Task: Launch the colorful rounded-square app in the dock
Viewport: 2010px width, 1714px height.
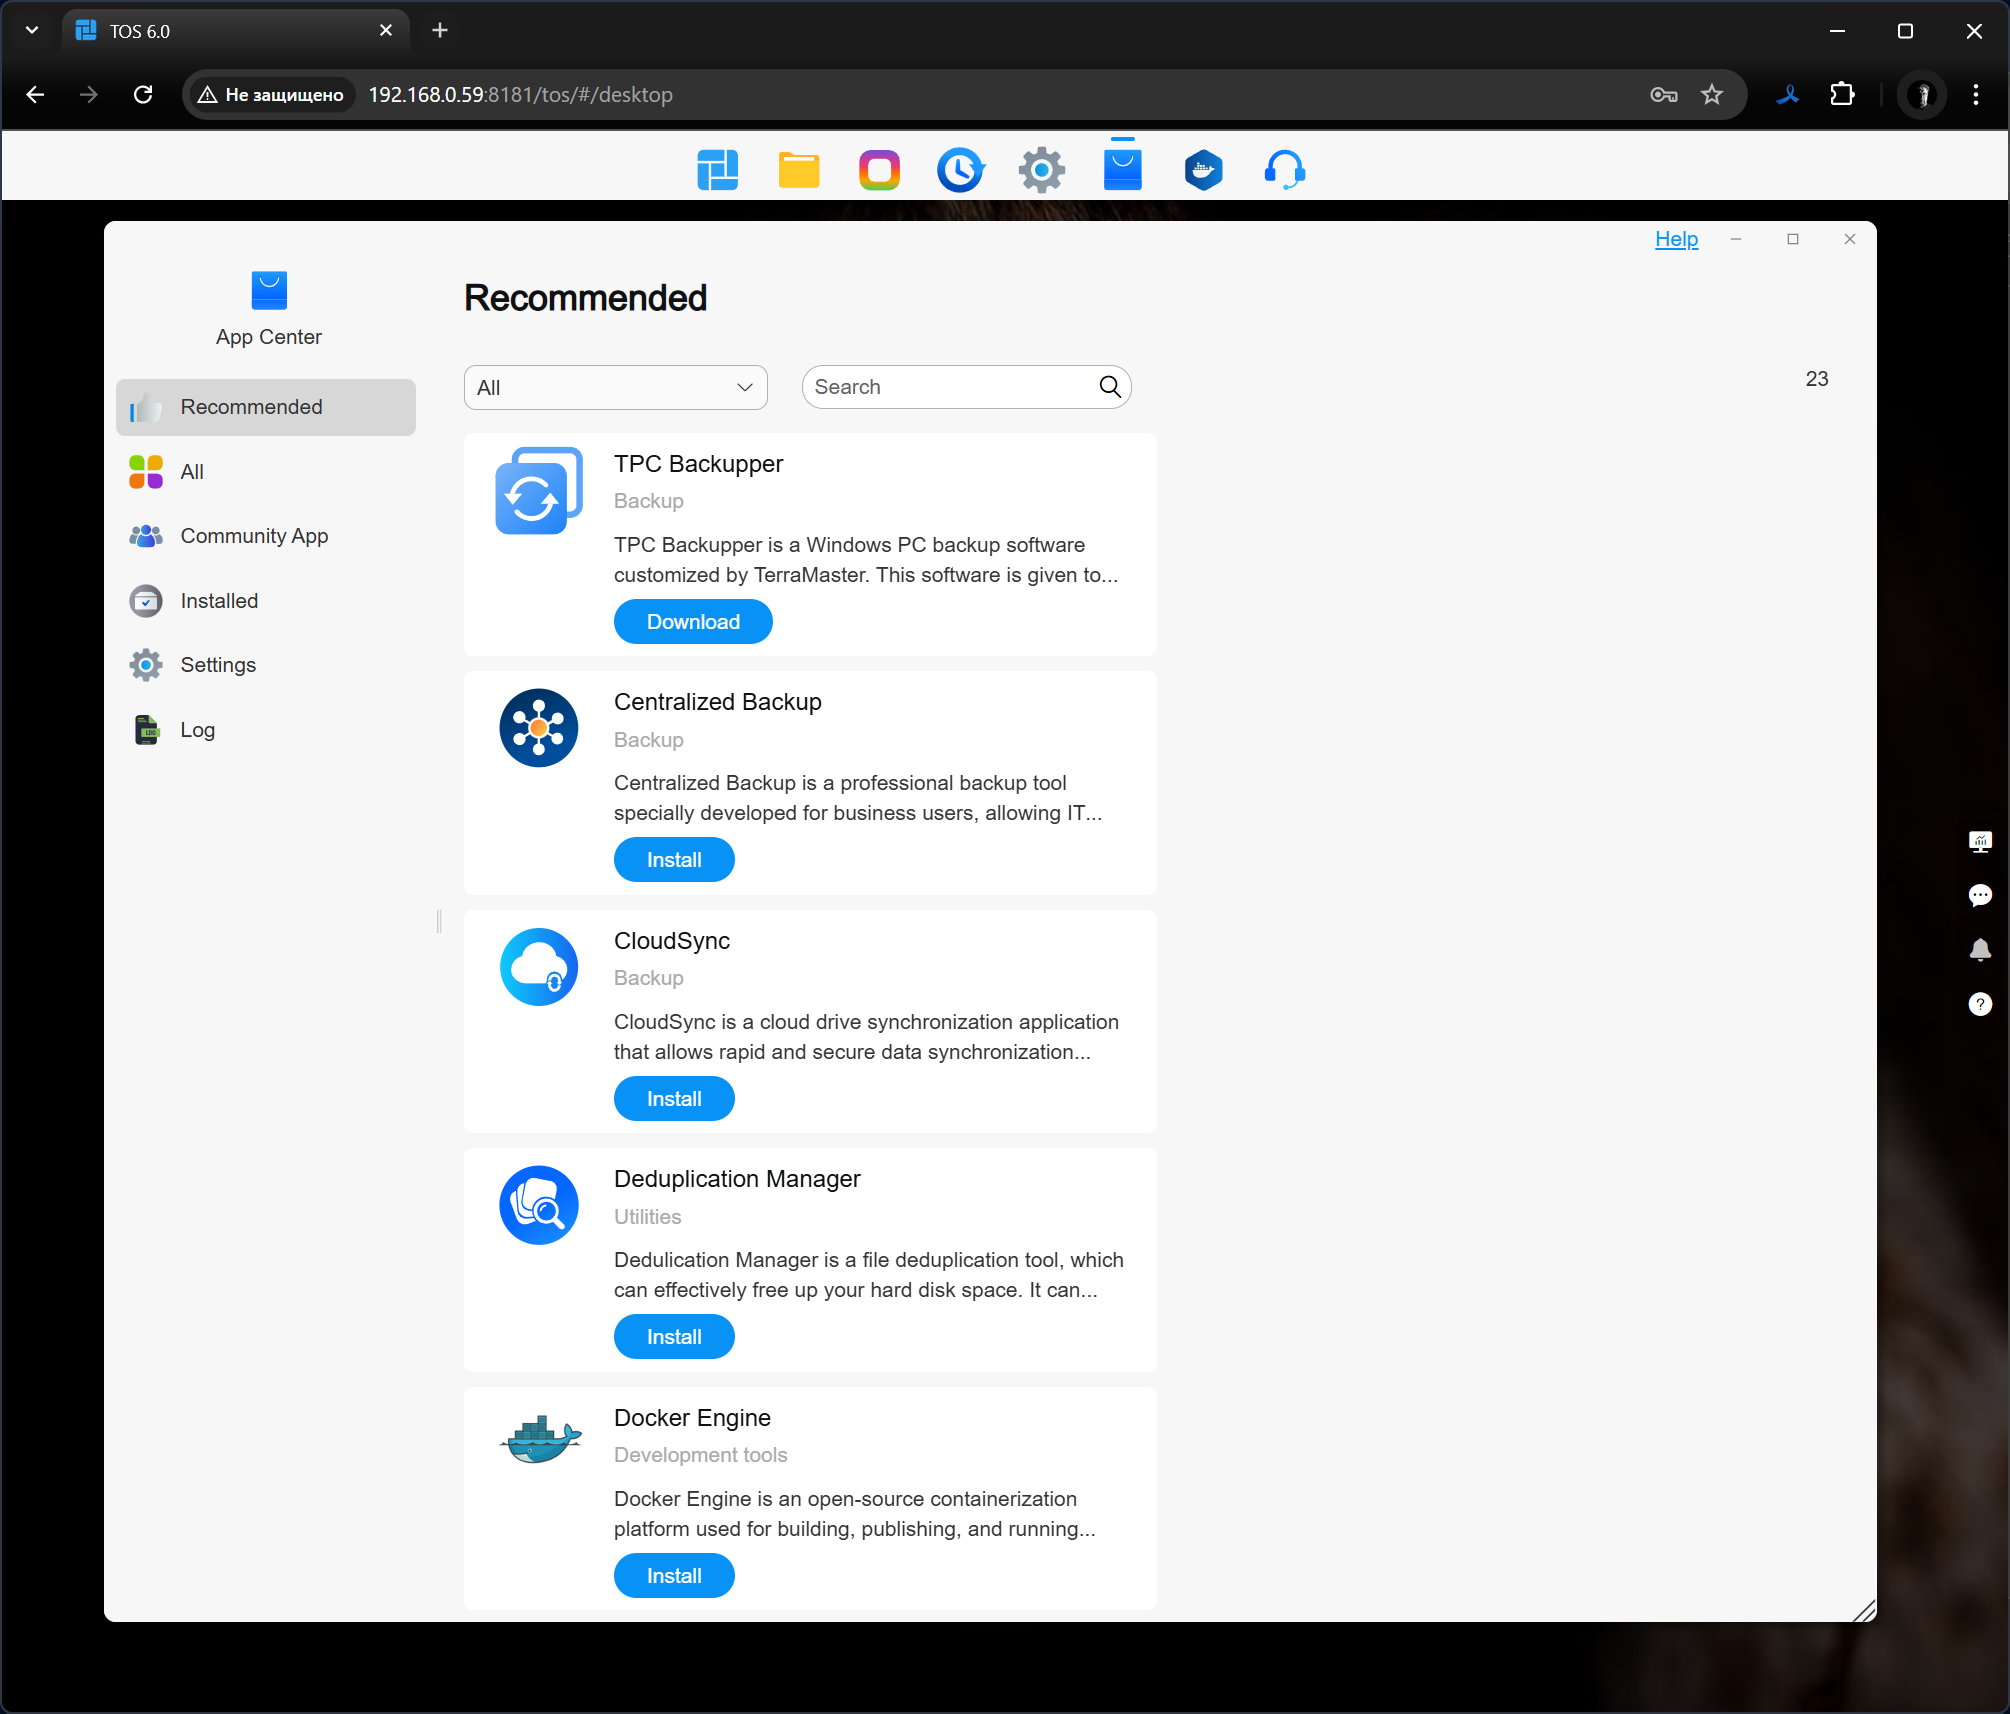Action: tap(880, 170)
